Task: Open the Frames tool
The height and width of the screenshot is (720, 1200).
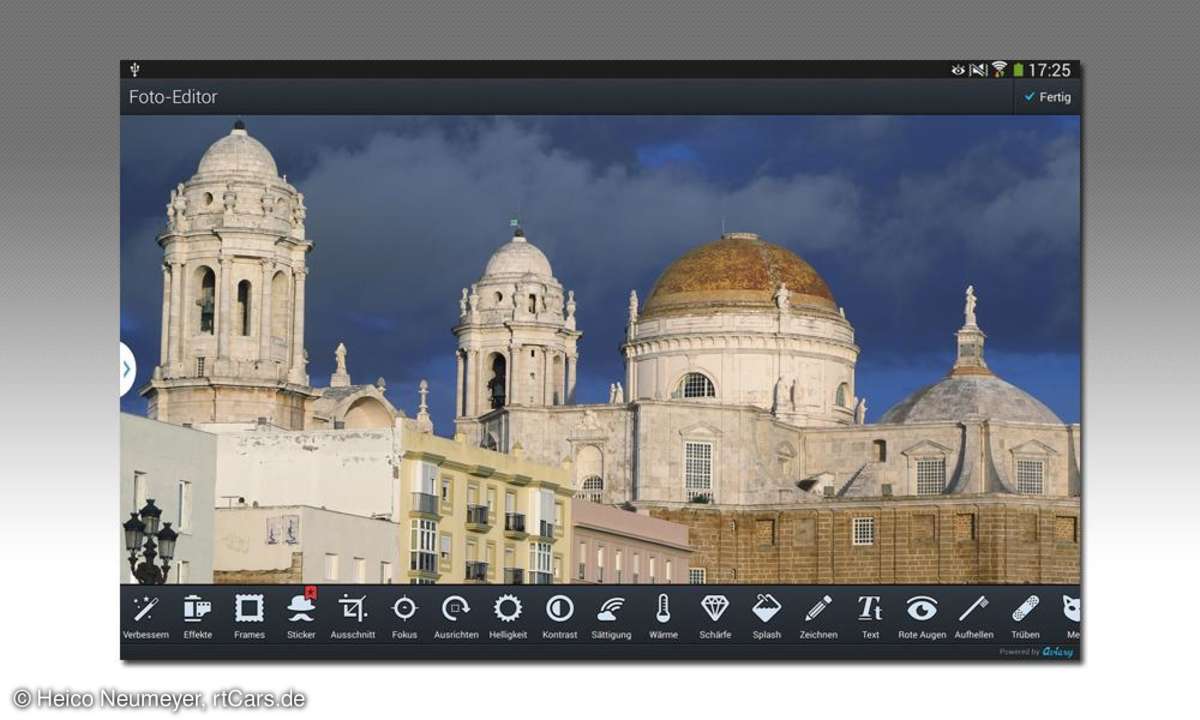Action: (249, 616)
